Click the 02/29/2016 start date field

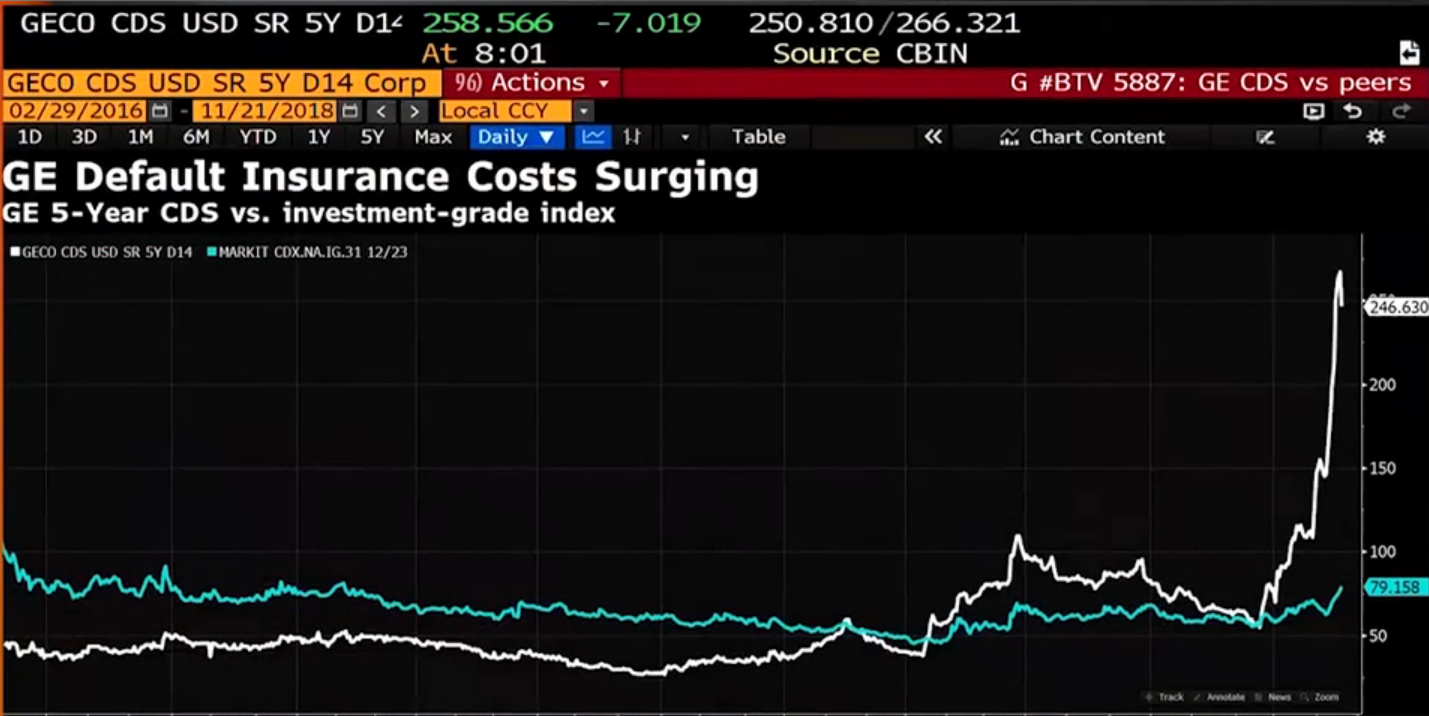[x=77, y=111]
